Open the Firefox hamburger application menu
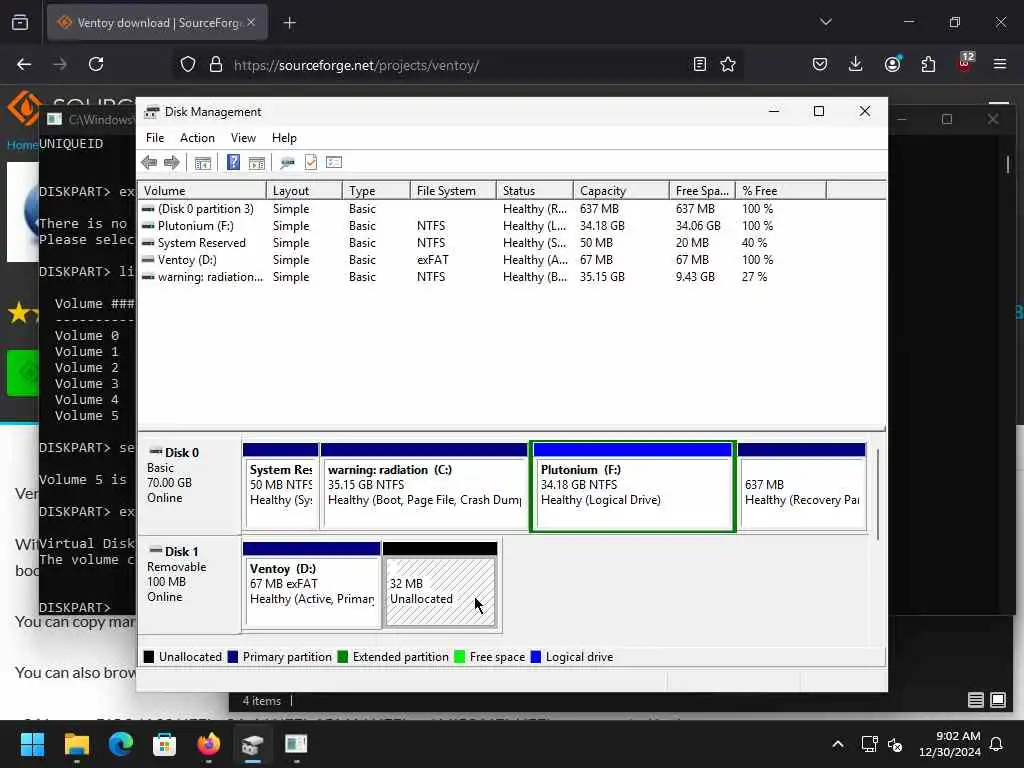 1000,65
